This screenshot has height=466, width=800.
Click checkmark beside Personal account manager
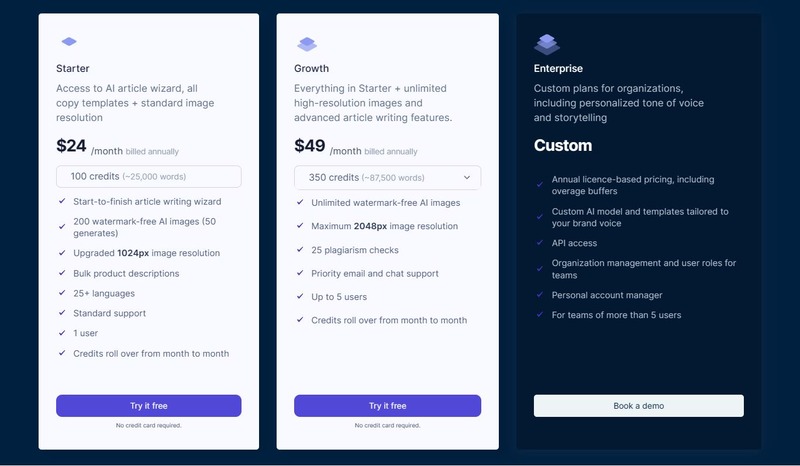[x=540, y=295]
